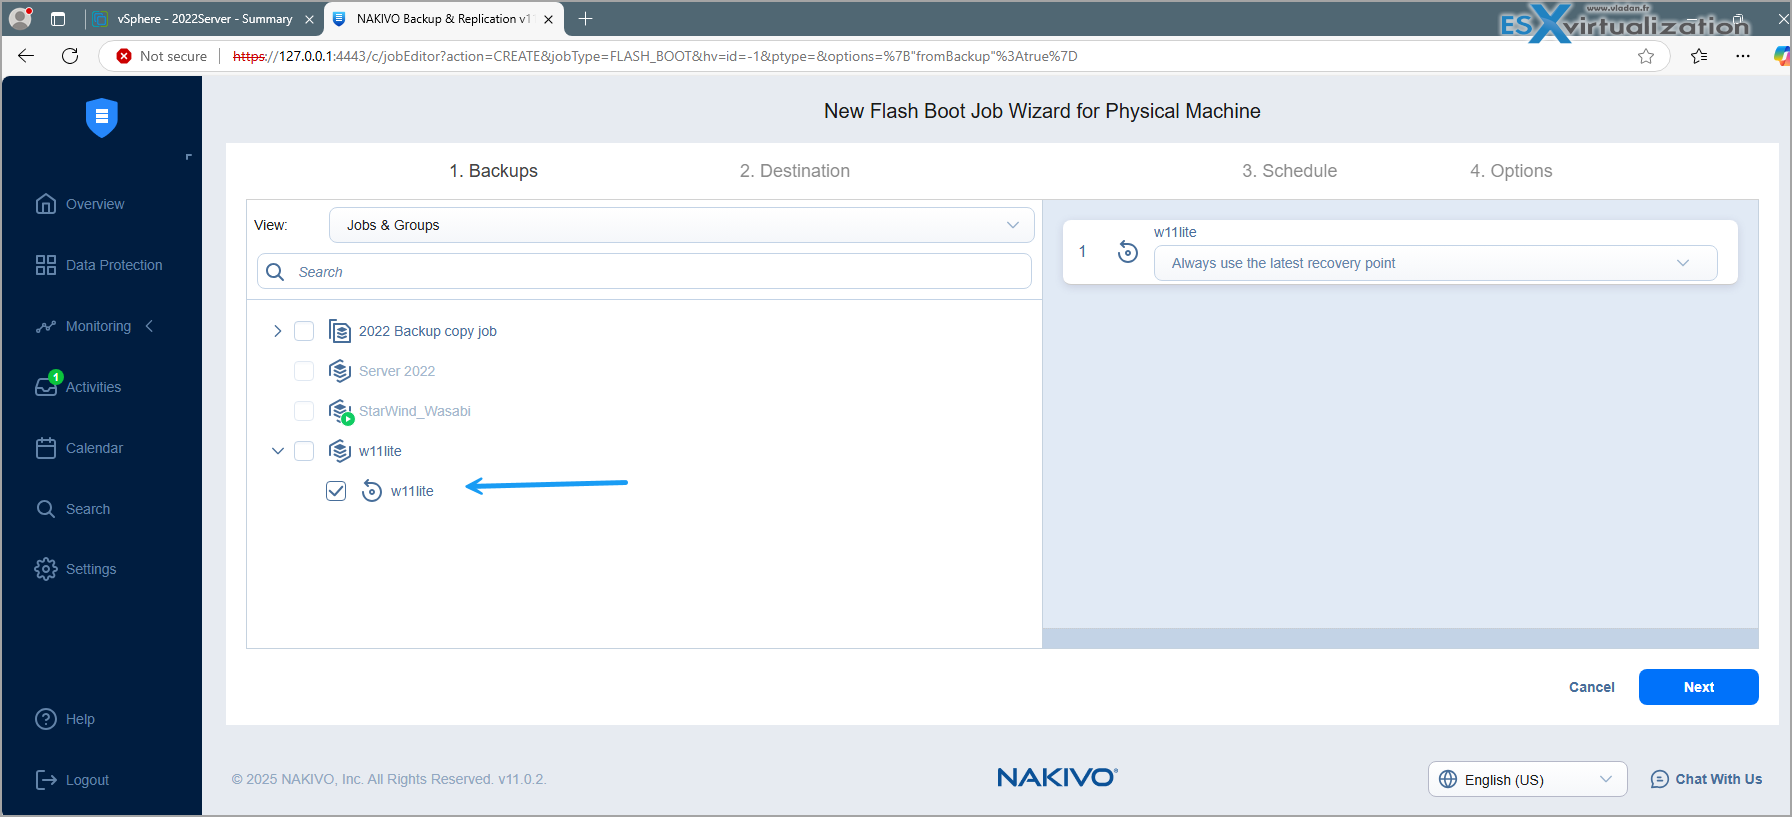Click the w11lite parent job stack icon

click(340, 451)
